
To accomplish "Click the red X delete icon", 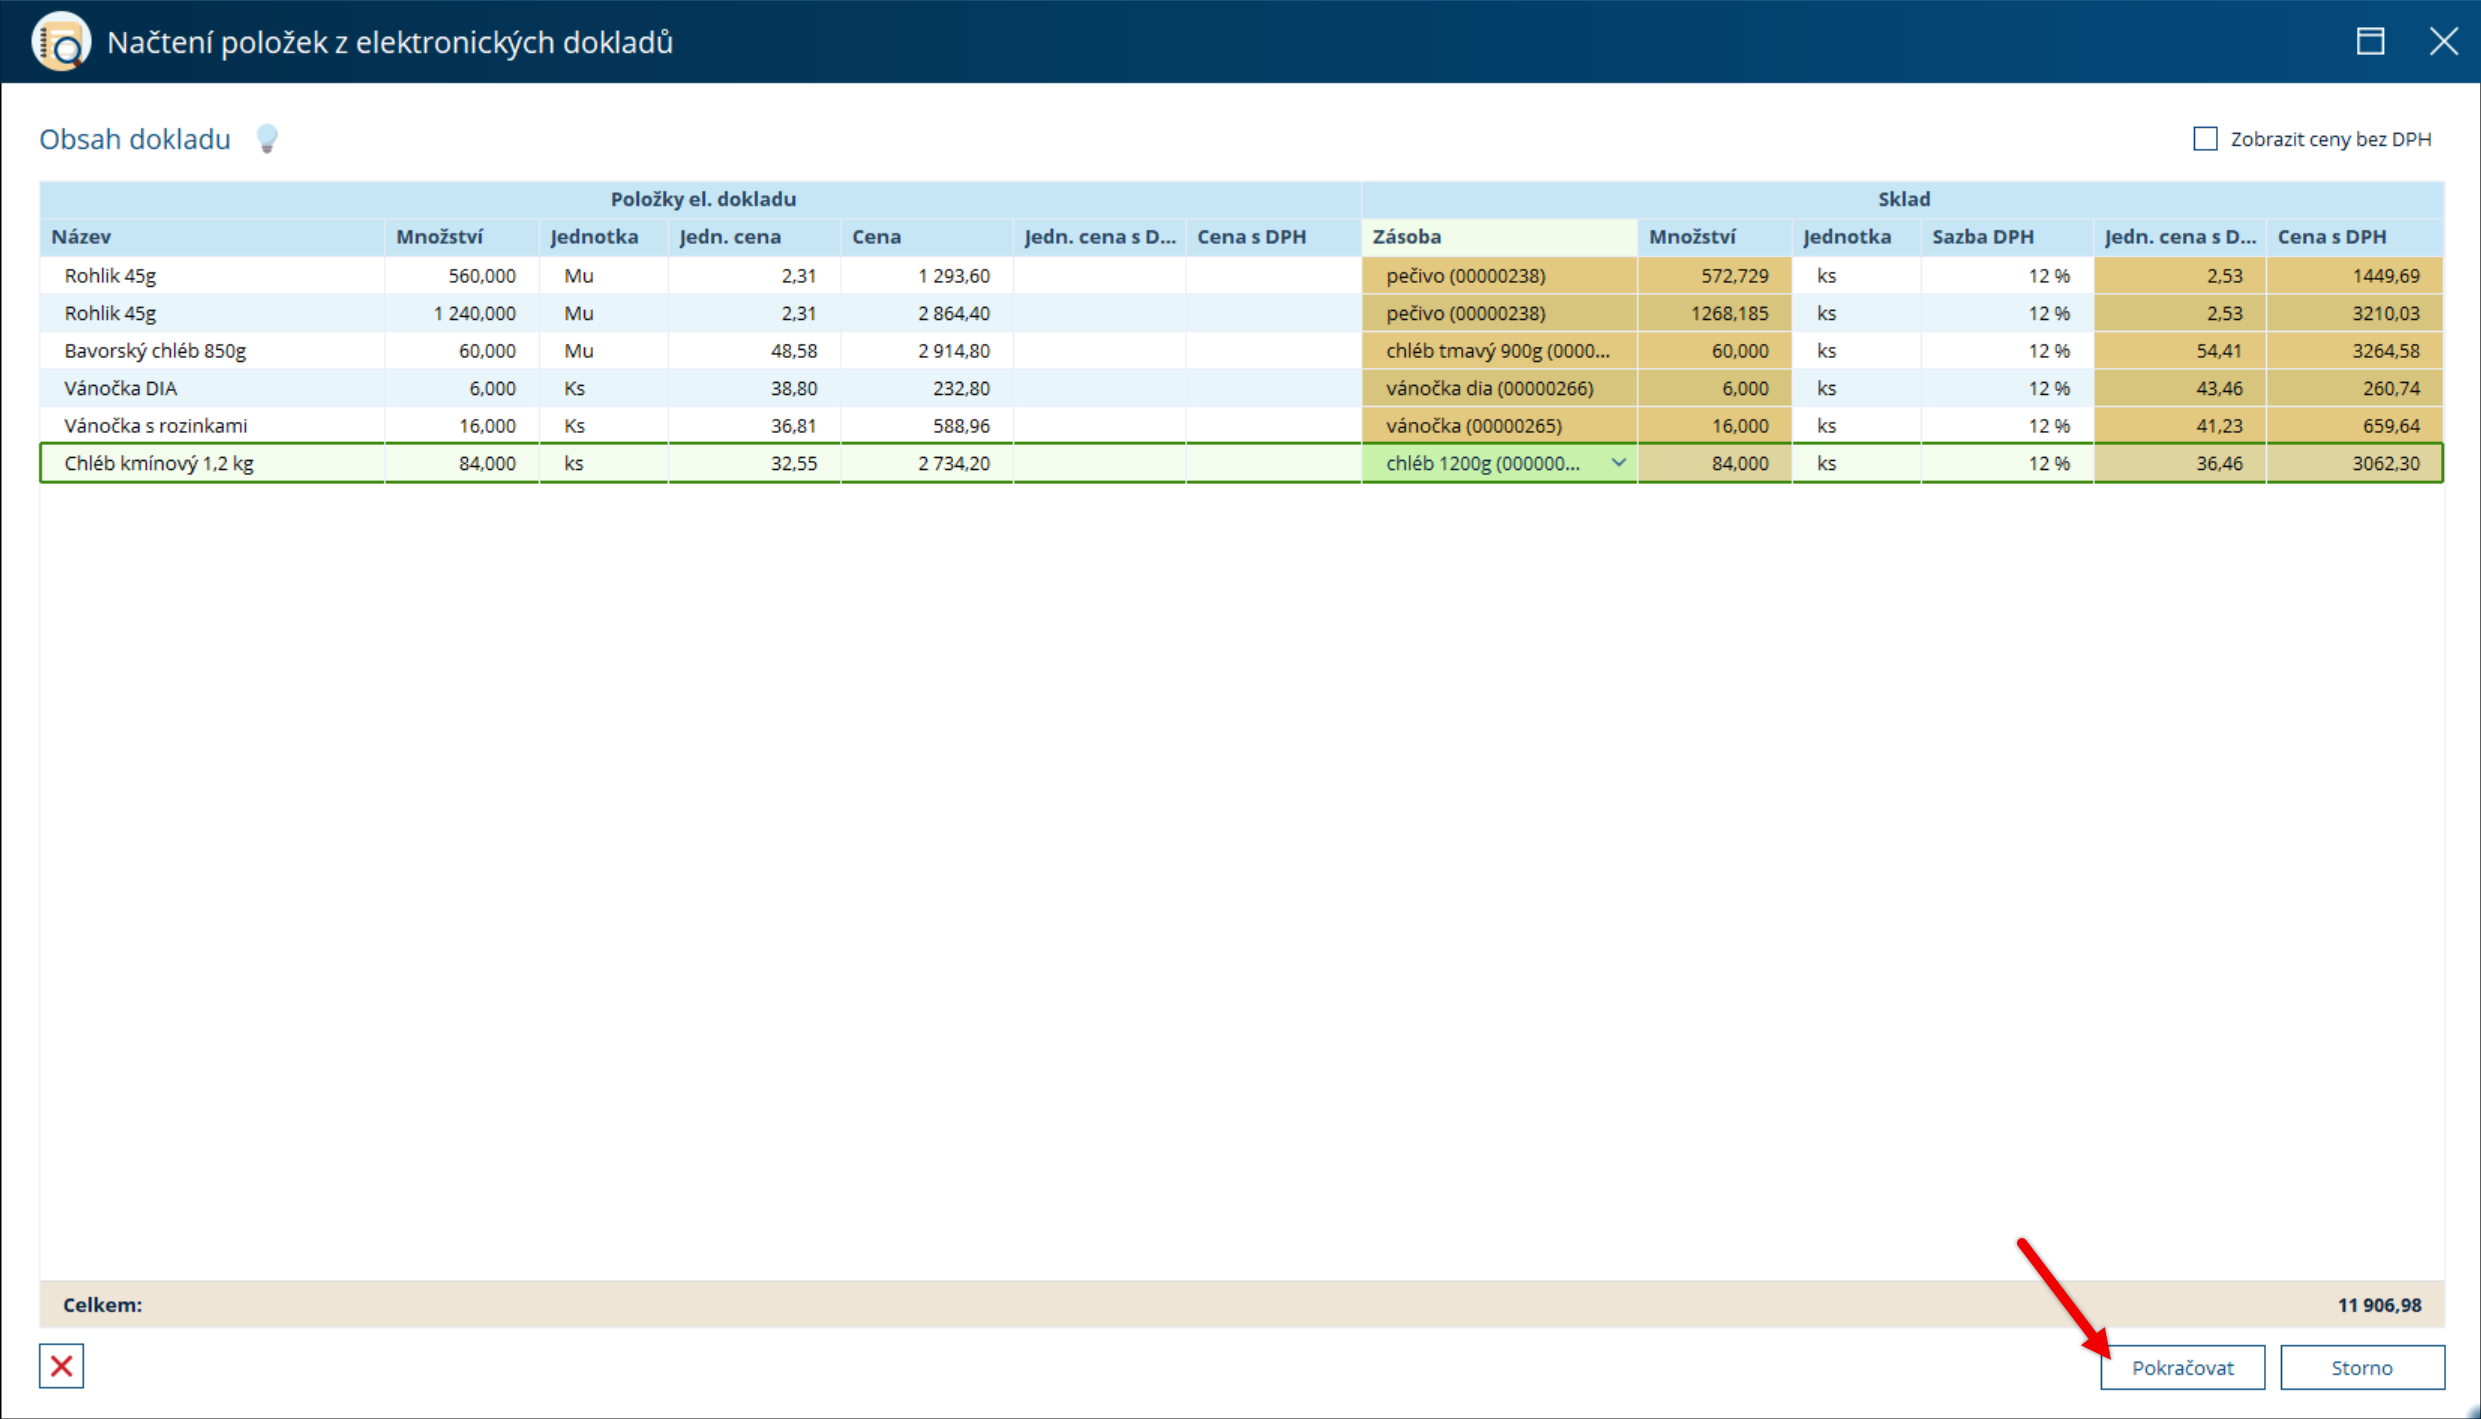I will [x=61, y=1366].
